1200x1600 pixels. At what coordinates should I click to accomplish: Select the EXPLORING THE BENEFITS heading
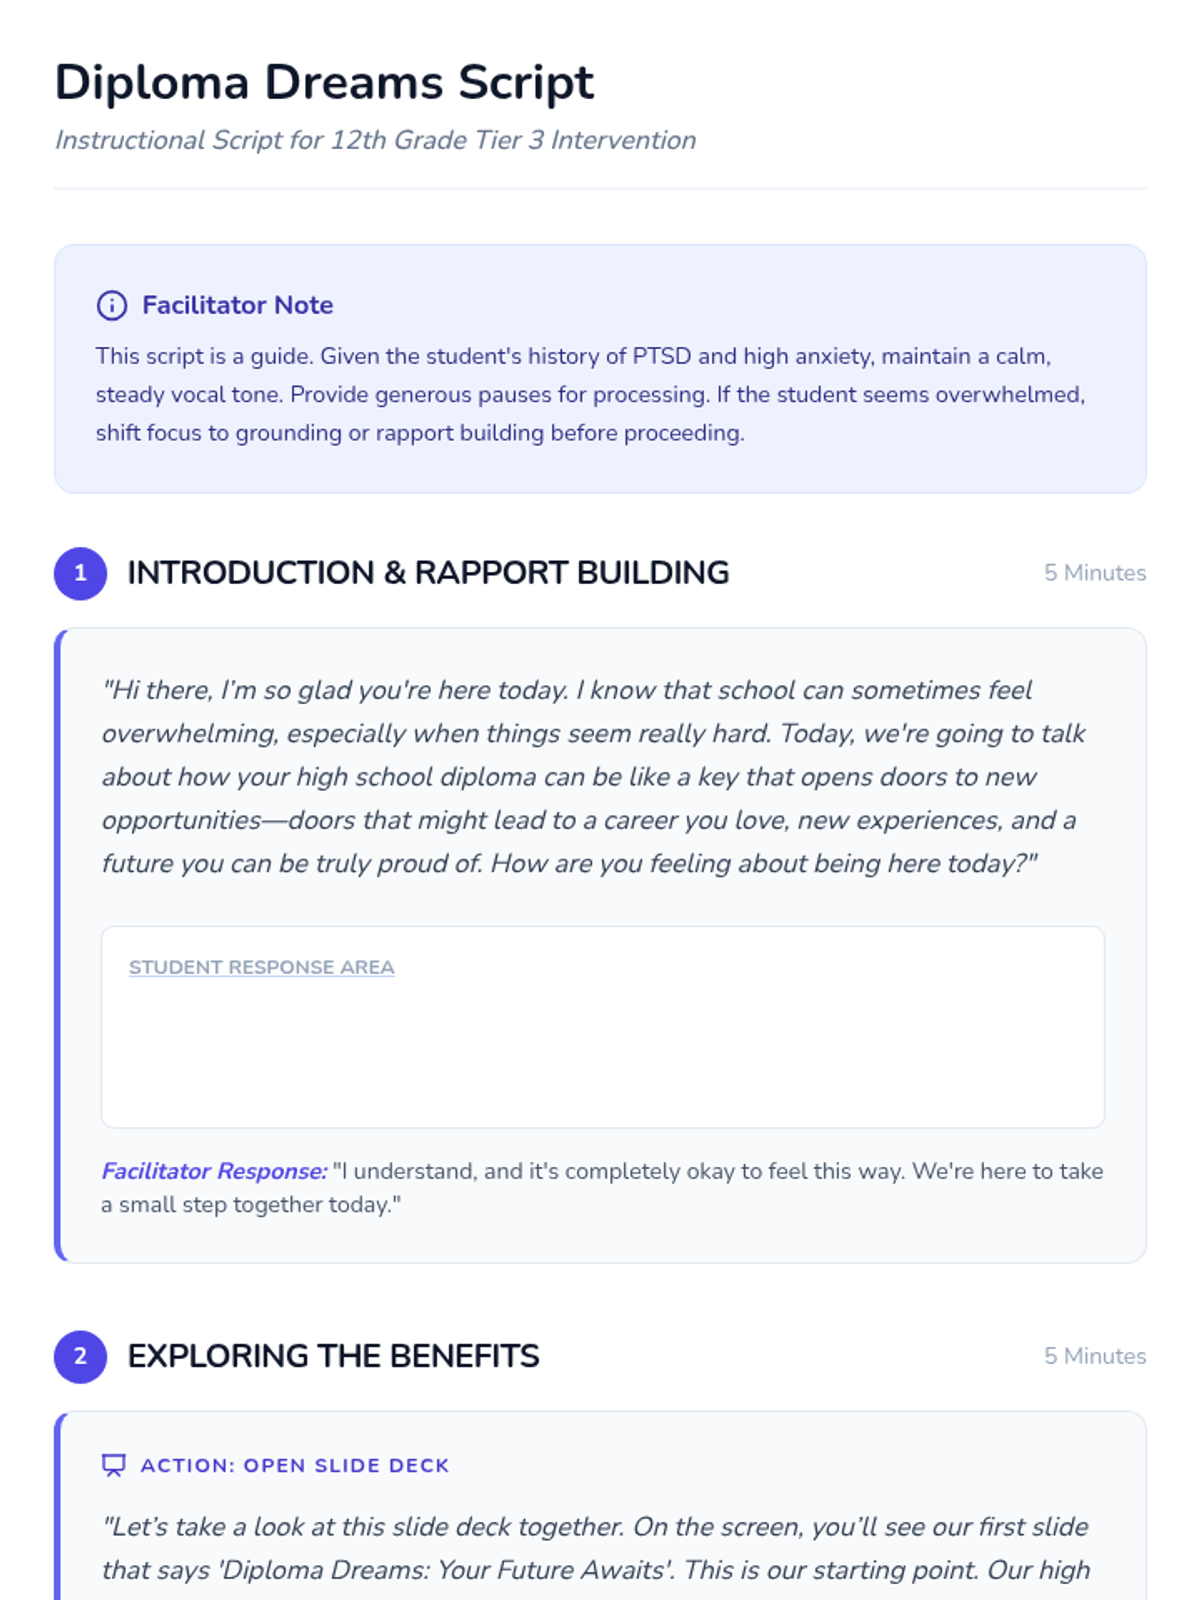point(333,1356)
